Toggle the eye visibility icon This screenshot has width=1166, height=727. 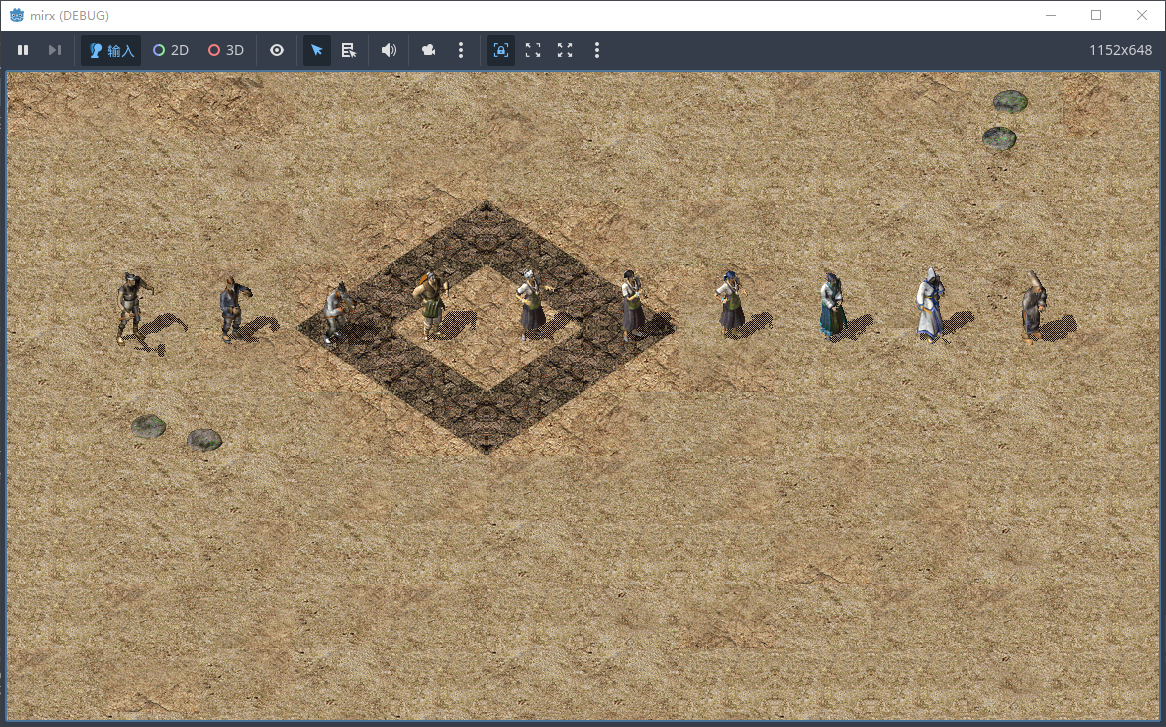277,50
